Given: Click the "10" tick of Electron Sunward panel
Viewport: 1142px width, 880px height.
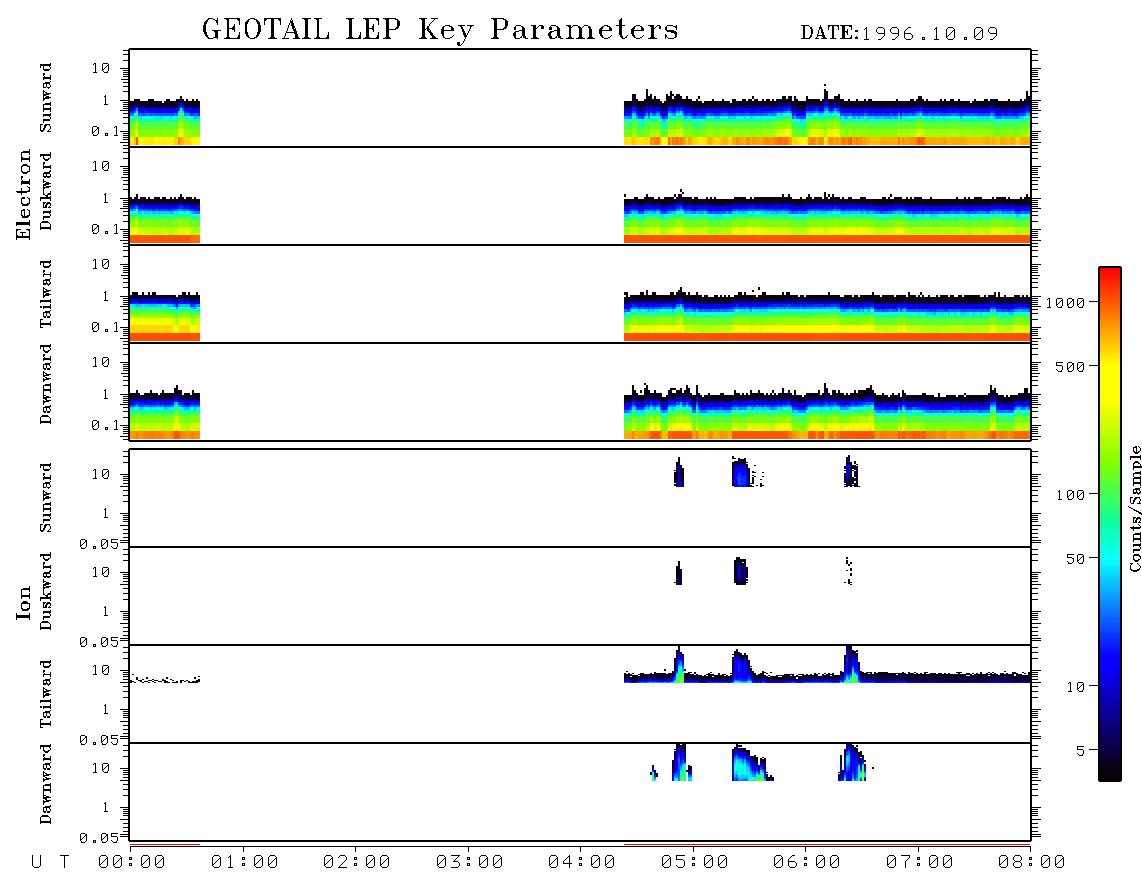Looking at the screenshot, I should pos(101,68).
